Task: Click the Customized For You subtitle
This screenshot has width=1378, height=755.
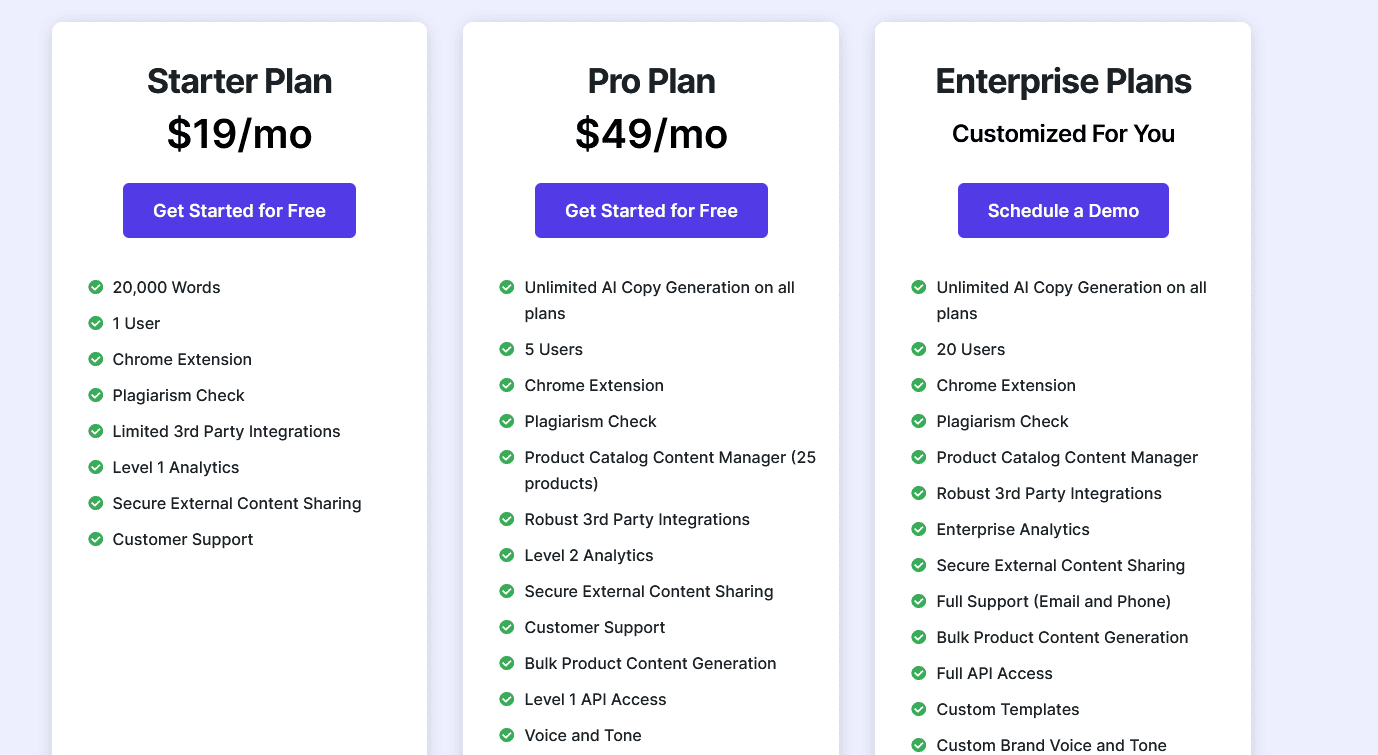Action: (1063, 133)
